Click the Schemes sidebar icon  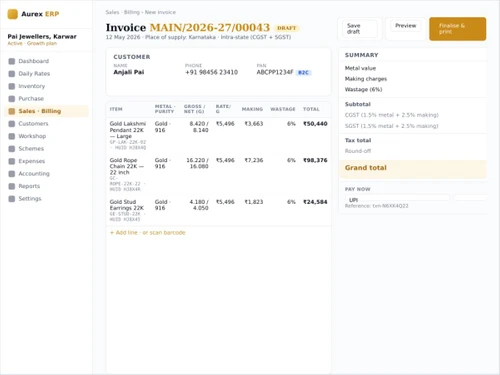(x=12, y=149)
